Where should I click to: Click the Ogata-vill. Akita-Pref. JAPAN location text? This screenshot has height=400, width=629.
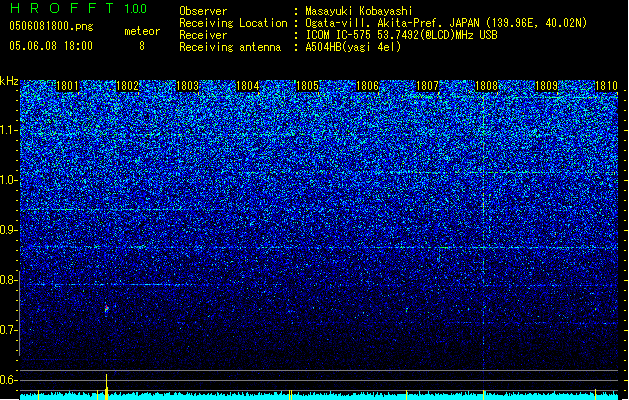pyautogui.click(x=446, y=23)
